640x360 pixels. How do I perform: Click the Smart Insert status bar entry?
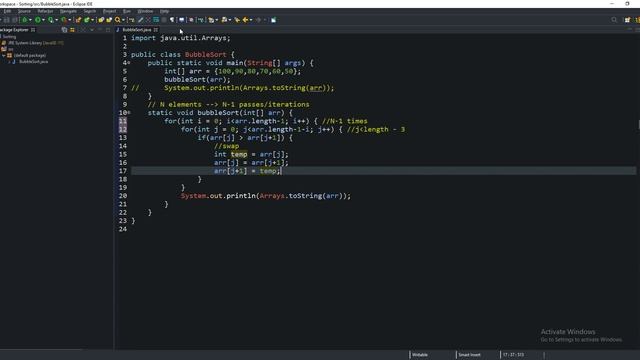click(469, 355)
